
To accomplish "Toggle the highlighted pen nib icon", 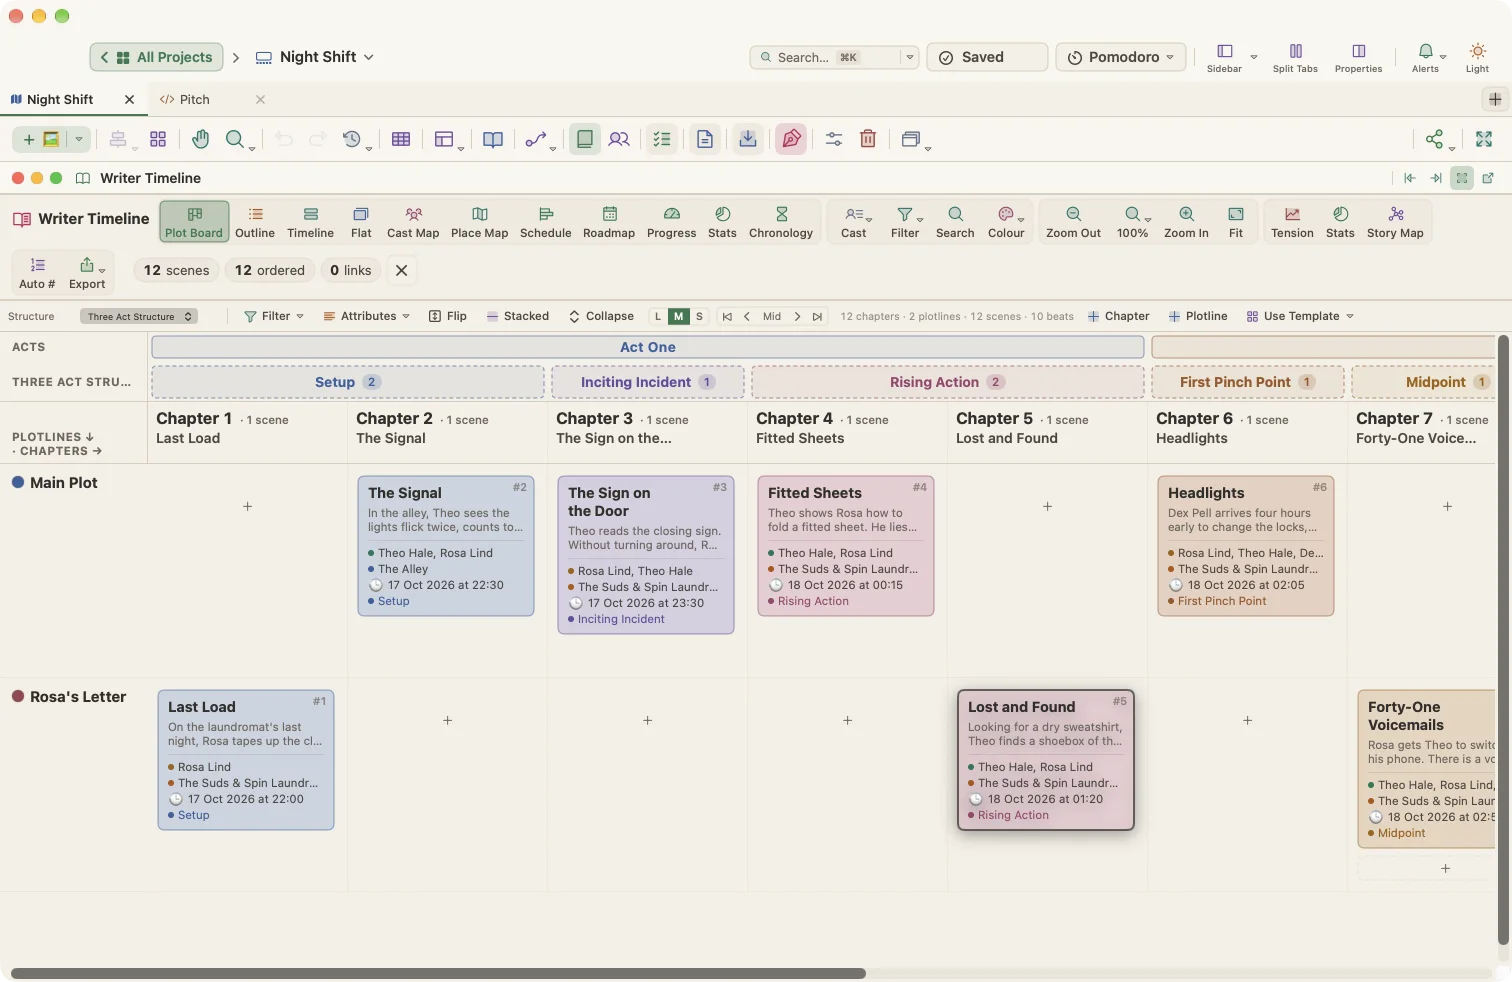I will 791,139.
